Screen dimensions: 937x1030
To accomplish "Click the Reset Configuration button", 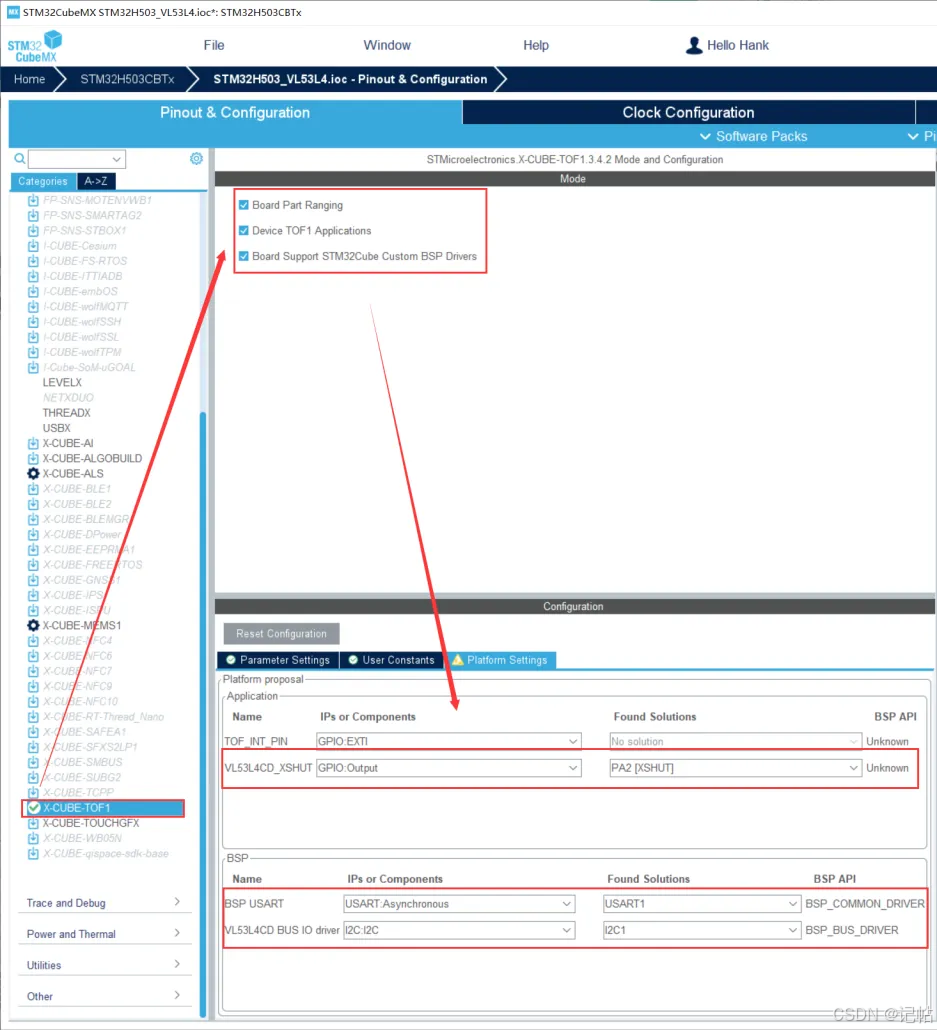I will 281,633.
